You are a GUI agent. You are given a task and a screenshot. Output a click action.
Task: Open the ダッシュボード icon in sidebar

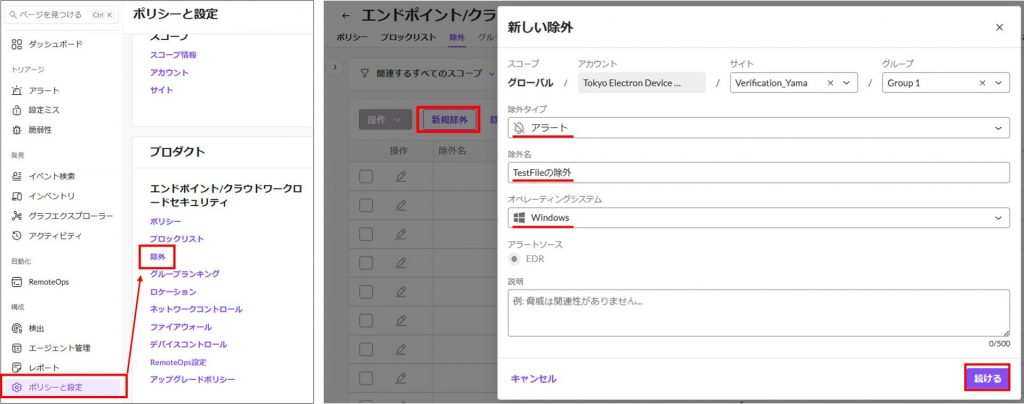17,45
